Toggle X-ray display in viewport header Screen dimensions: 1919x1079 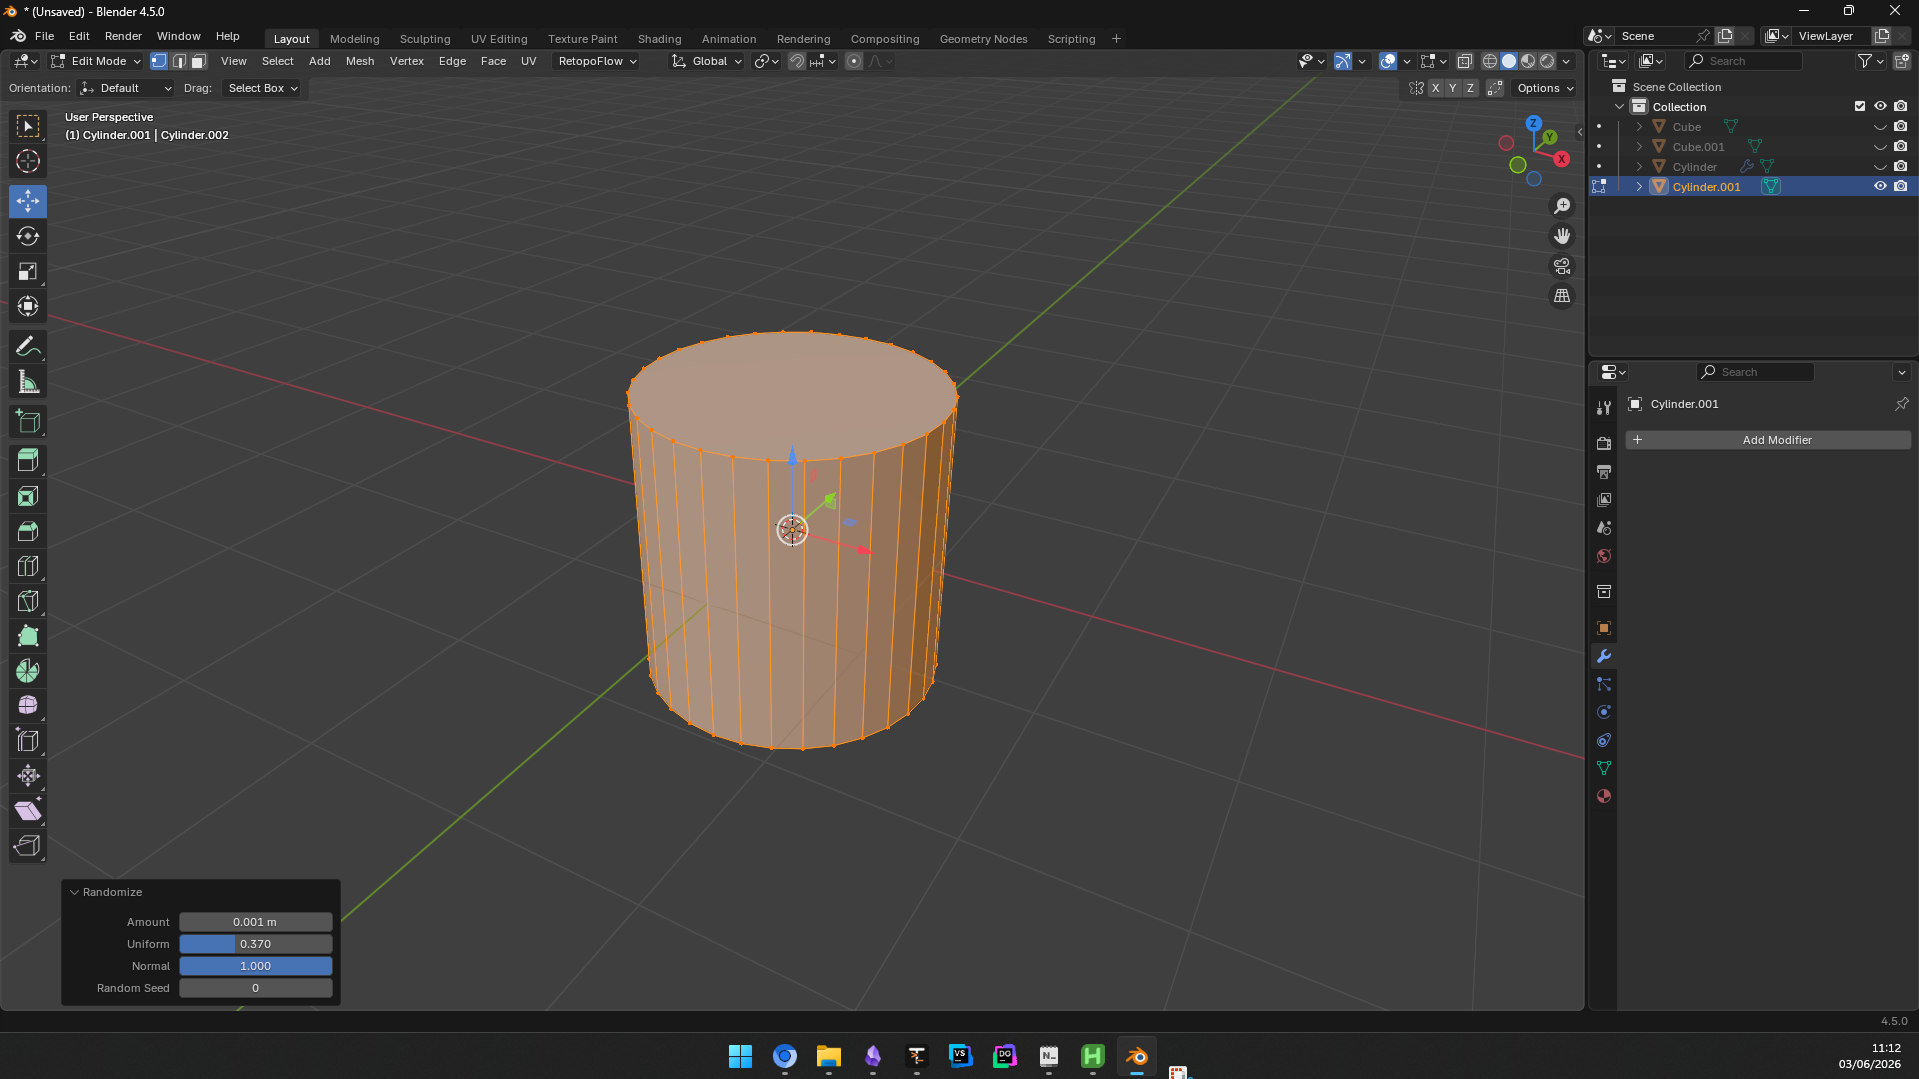point(1464,61)
